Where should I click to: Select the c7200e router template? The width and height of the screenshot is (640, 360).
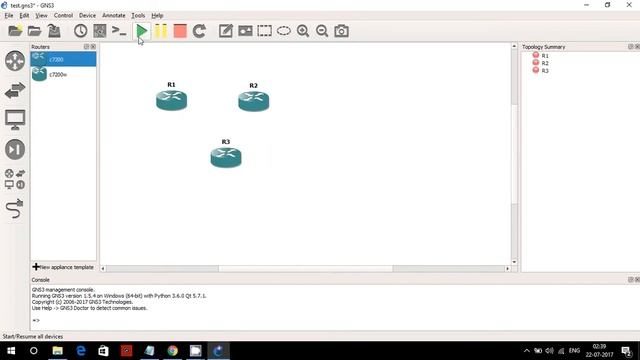(x=63, y=74)
